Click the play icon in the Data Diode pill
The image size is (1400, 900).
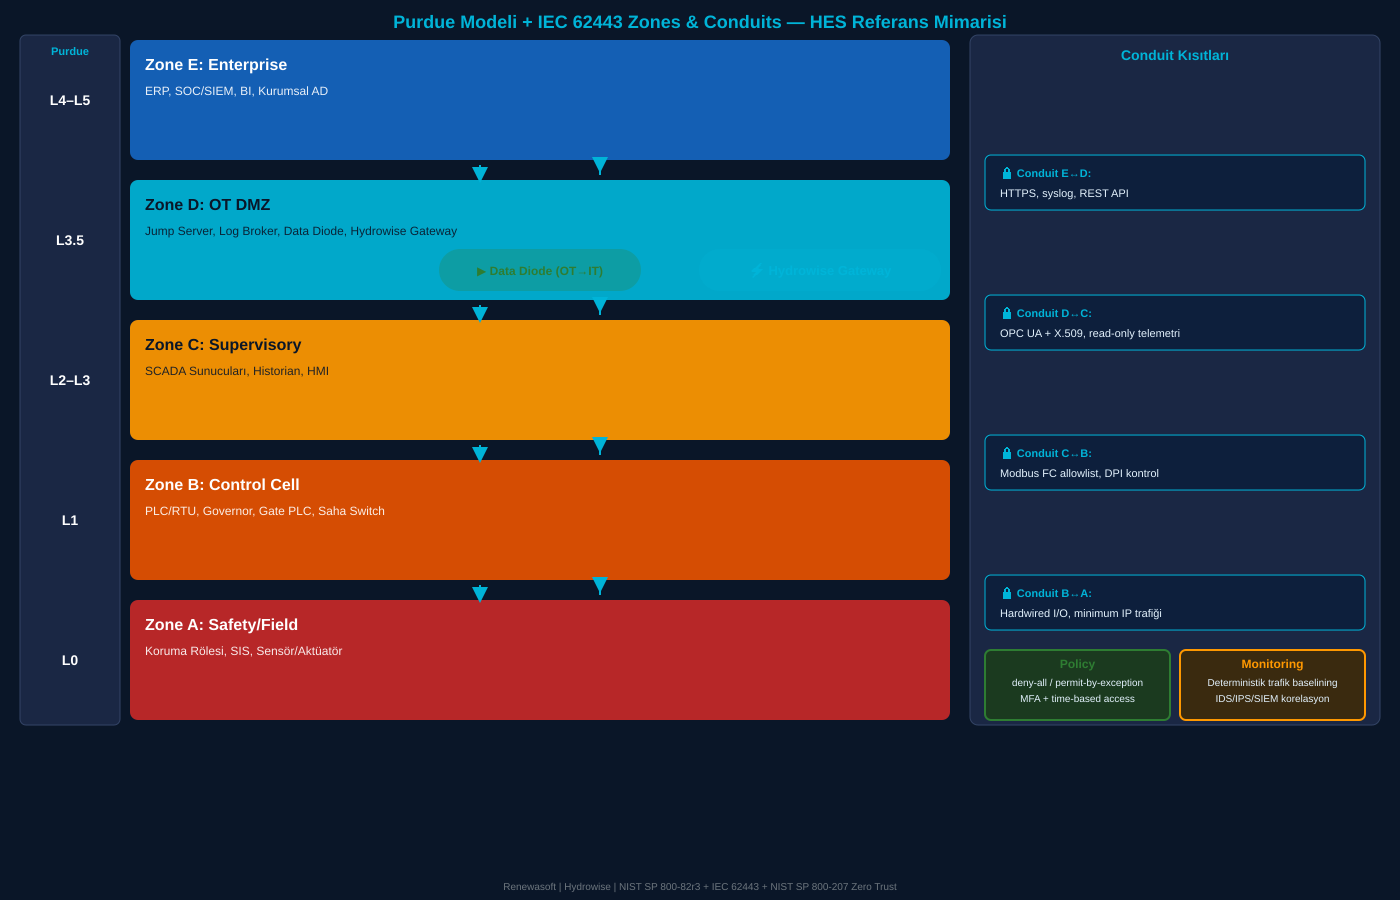[x=481, y=271]
